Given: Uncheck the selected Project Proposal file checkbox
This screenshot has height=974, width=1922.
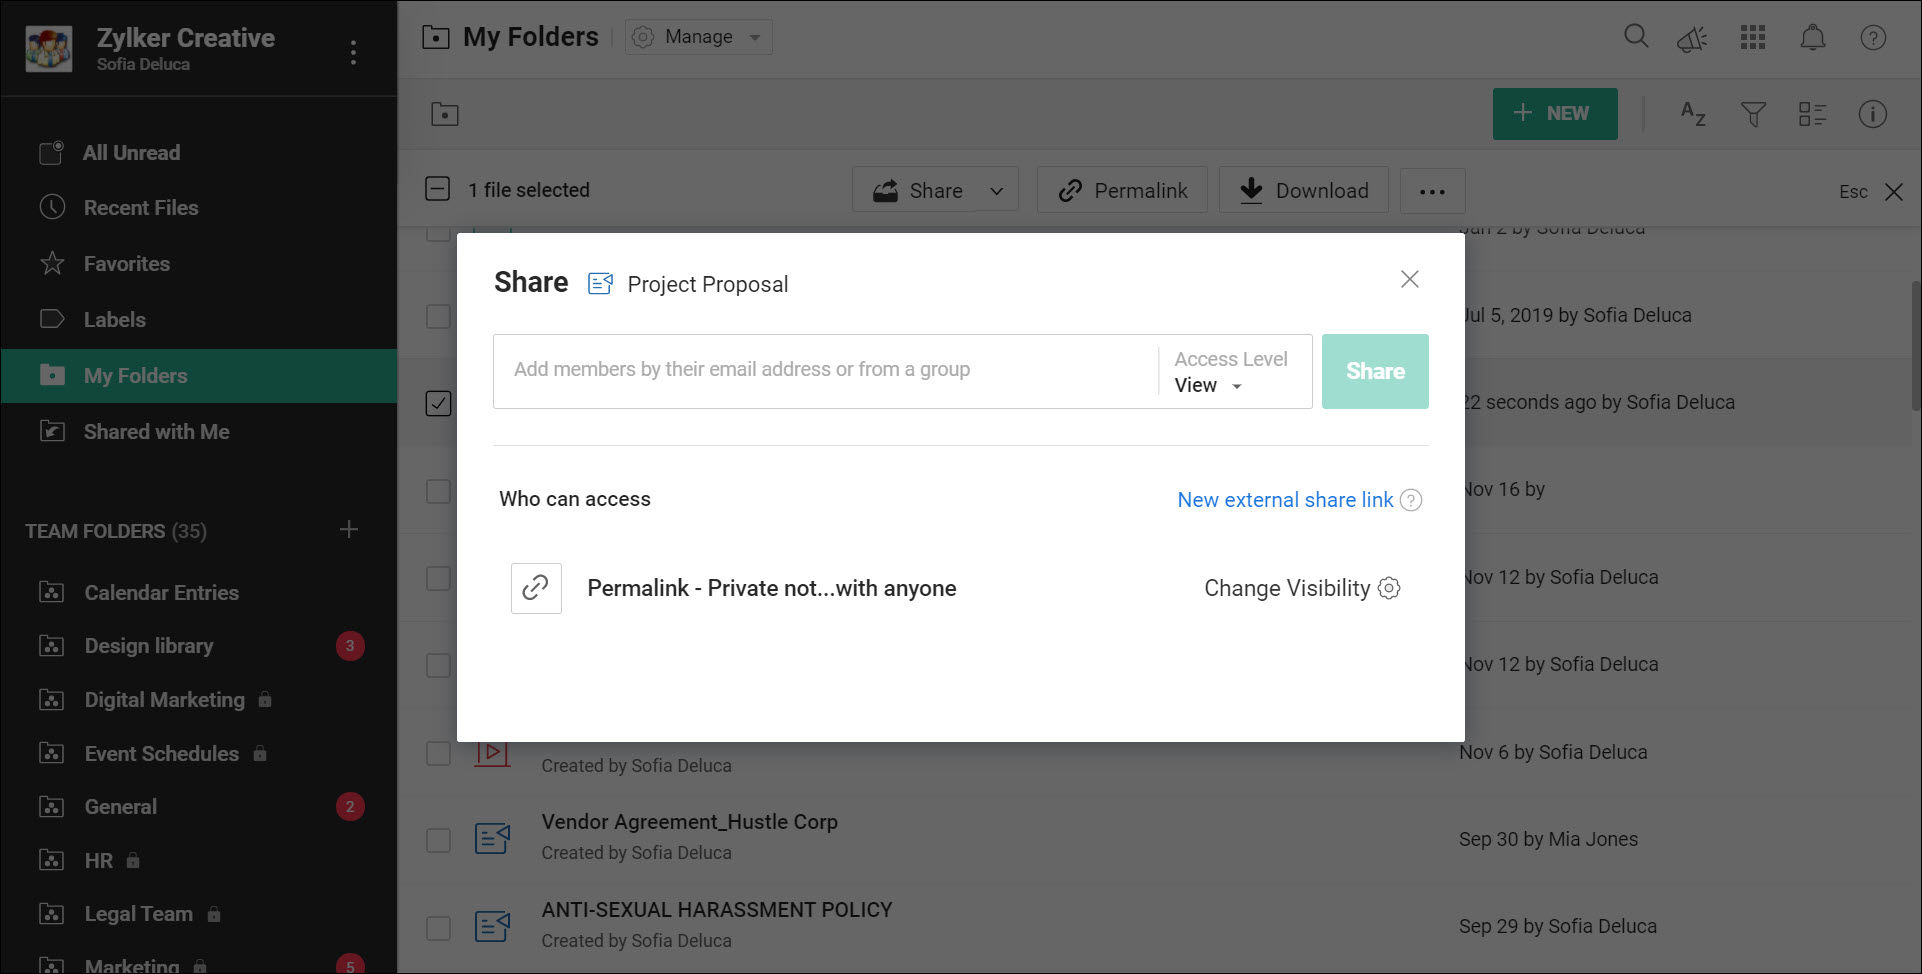Looking at the screenshot, I should pyautogui.click(x=438, y=403).
